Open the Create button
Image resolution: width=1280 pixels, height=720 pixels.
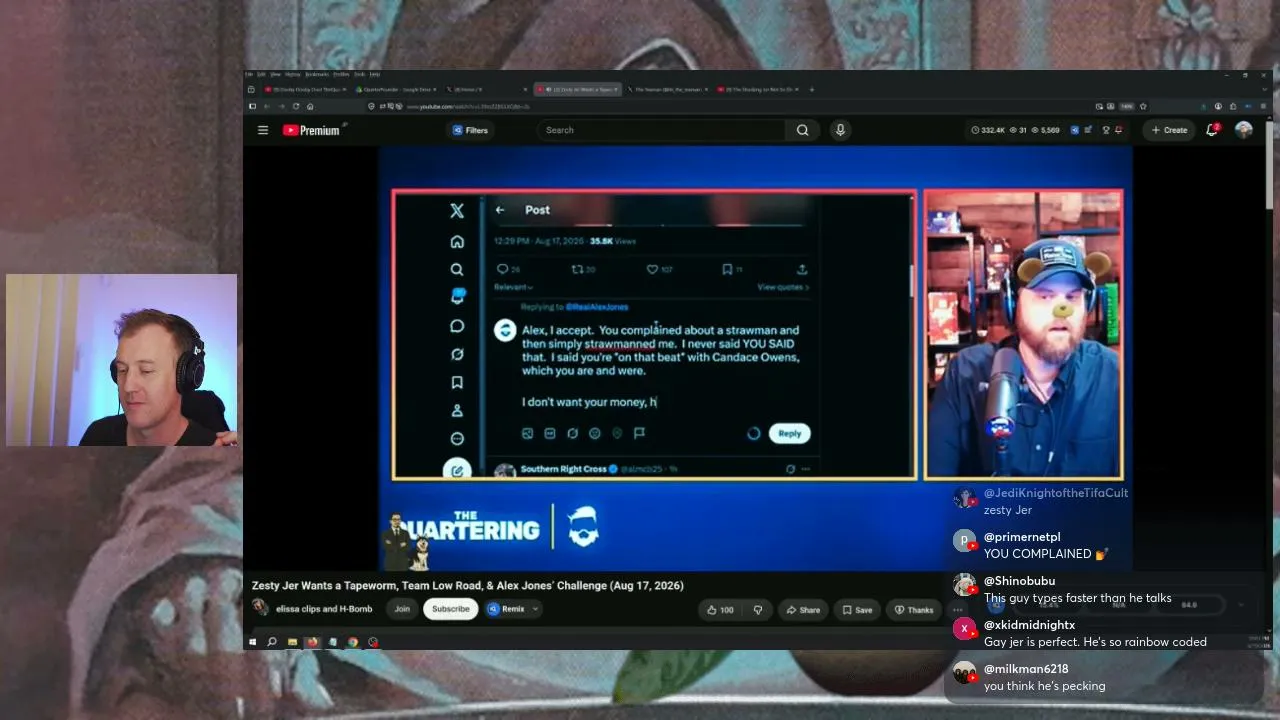click(x=1169, y=130)
